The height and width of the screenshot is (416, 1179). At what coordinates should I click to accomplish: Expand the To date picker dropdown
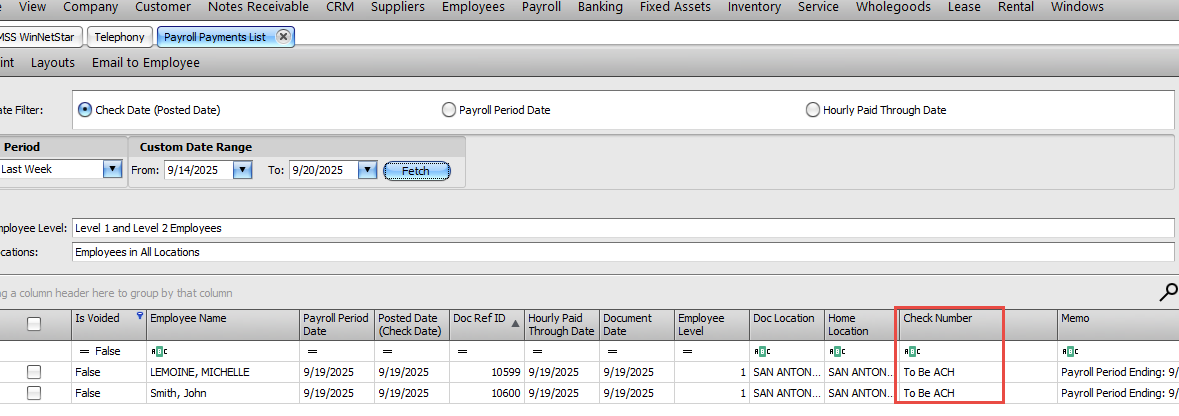(367, 170)
